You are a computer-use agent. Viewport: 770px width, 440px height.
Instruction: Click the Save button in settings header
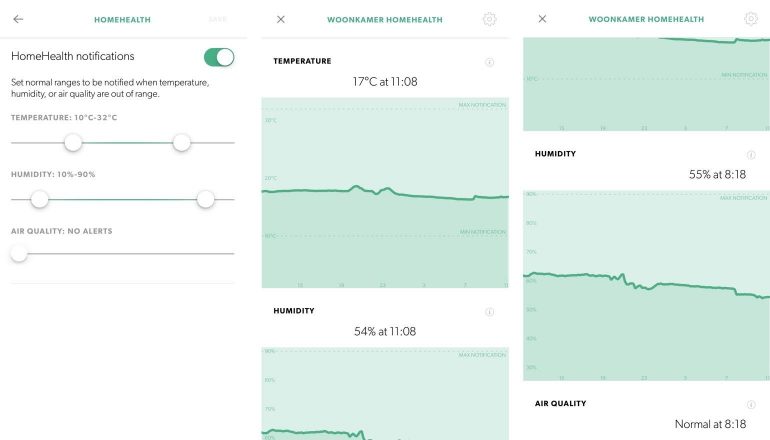click(217, 19)
